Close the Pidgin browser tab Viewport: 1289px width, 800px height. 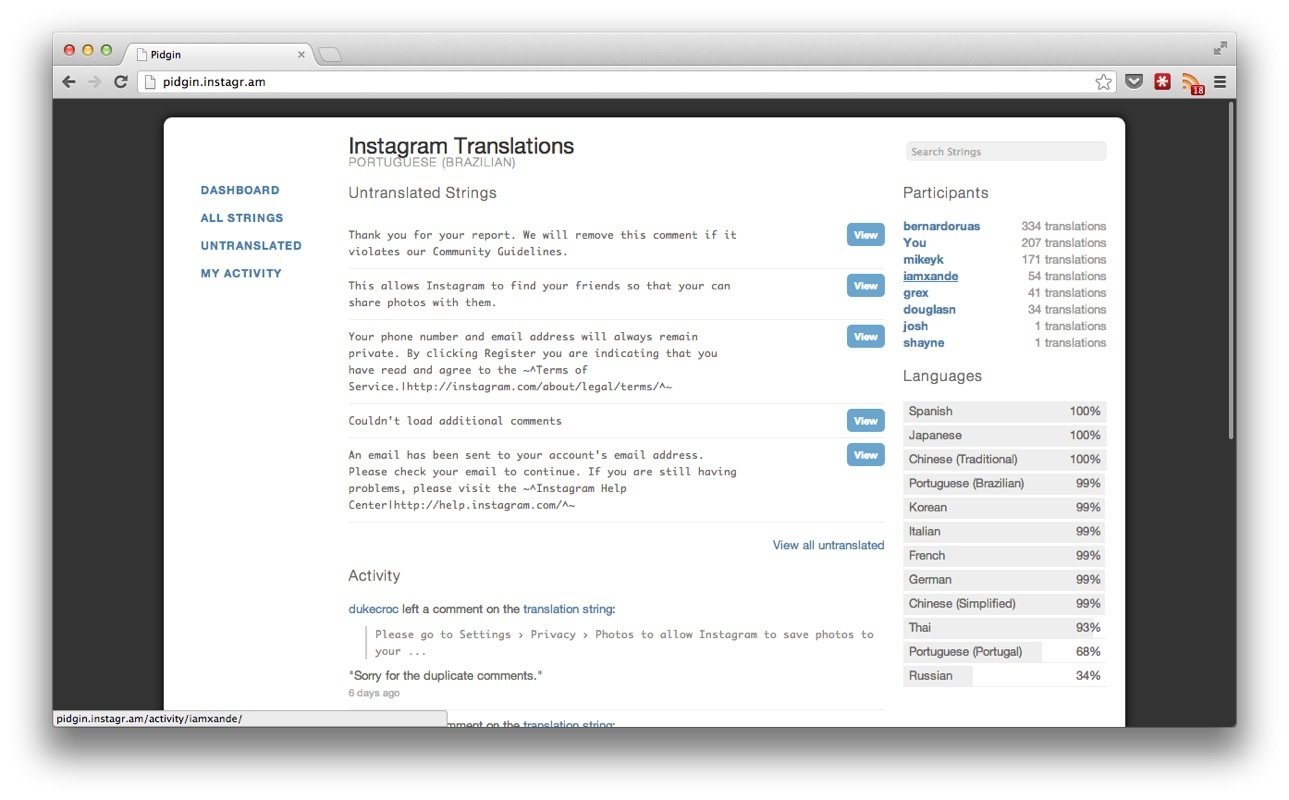(301, 55)
